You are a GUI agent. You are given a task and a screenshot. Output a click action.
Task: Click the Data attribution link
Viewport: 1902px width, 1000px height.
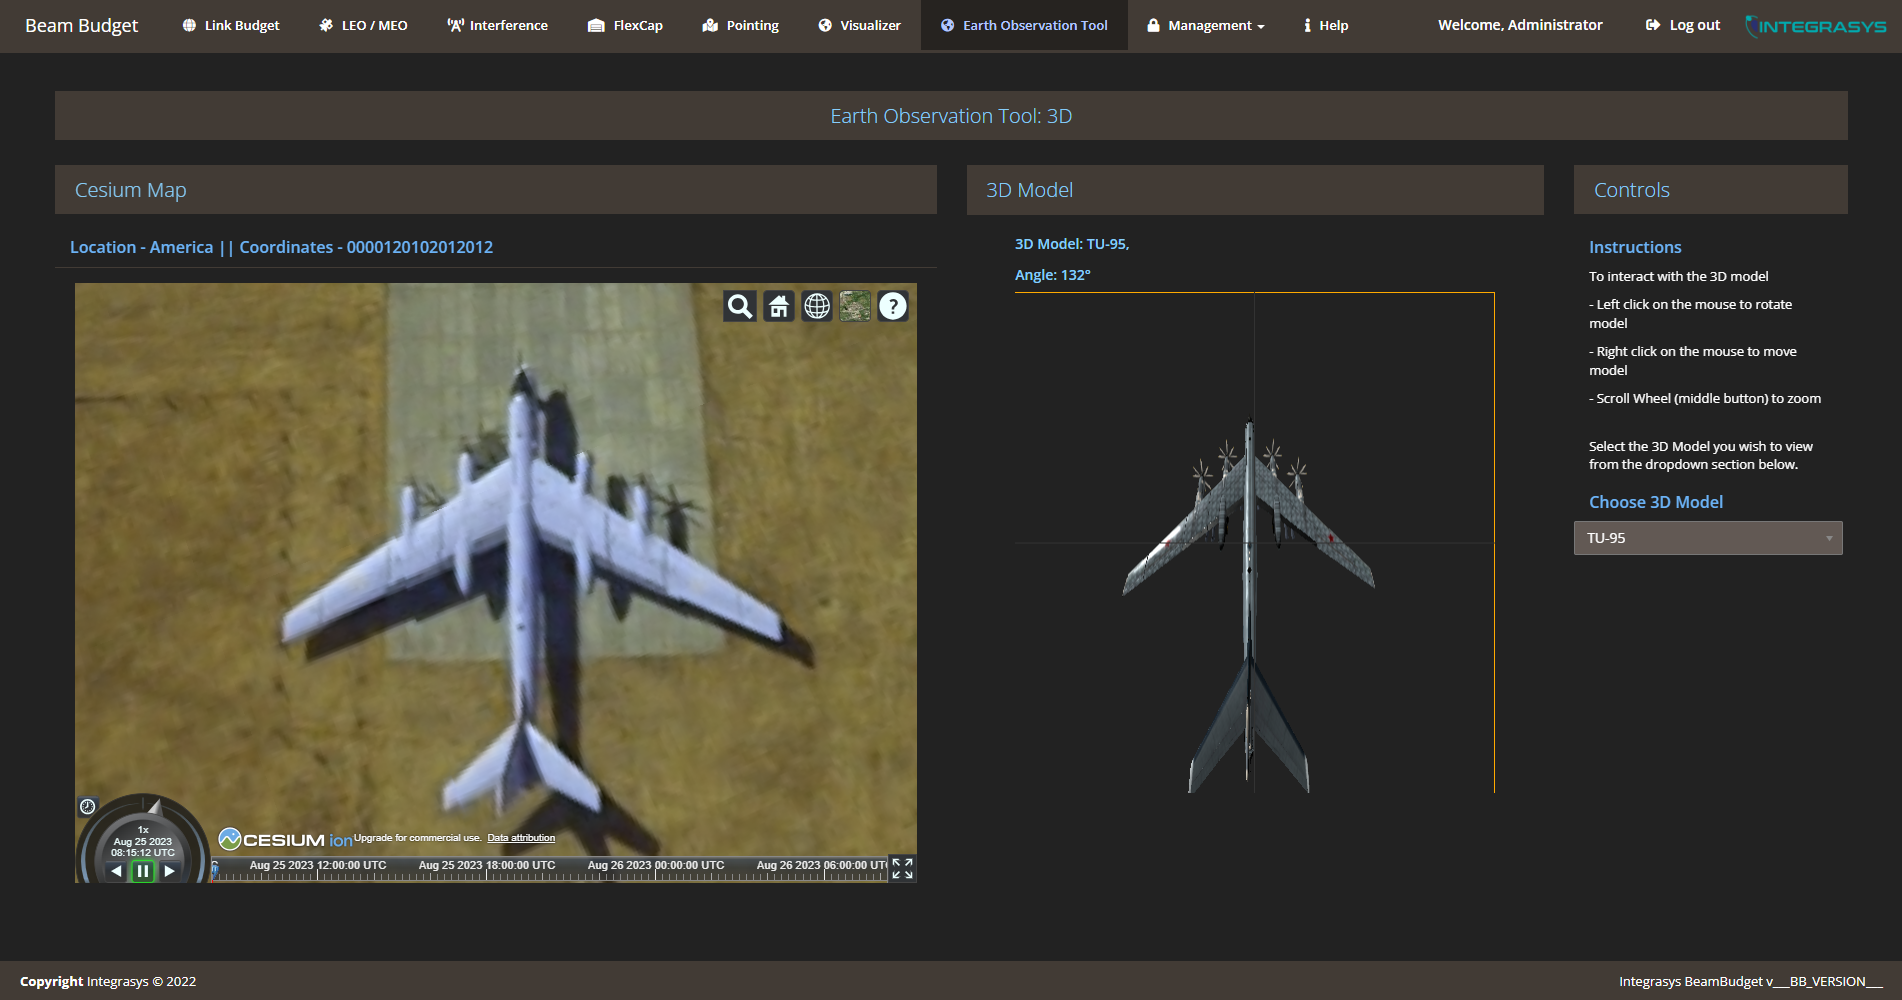(x=520, y=837)
